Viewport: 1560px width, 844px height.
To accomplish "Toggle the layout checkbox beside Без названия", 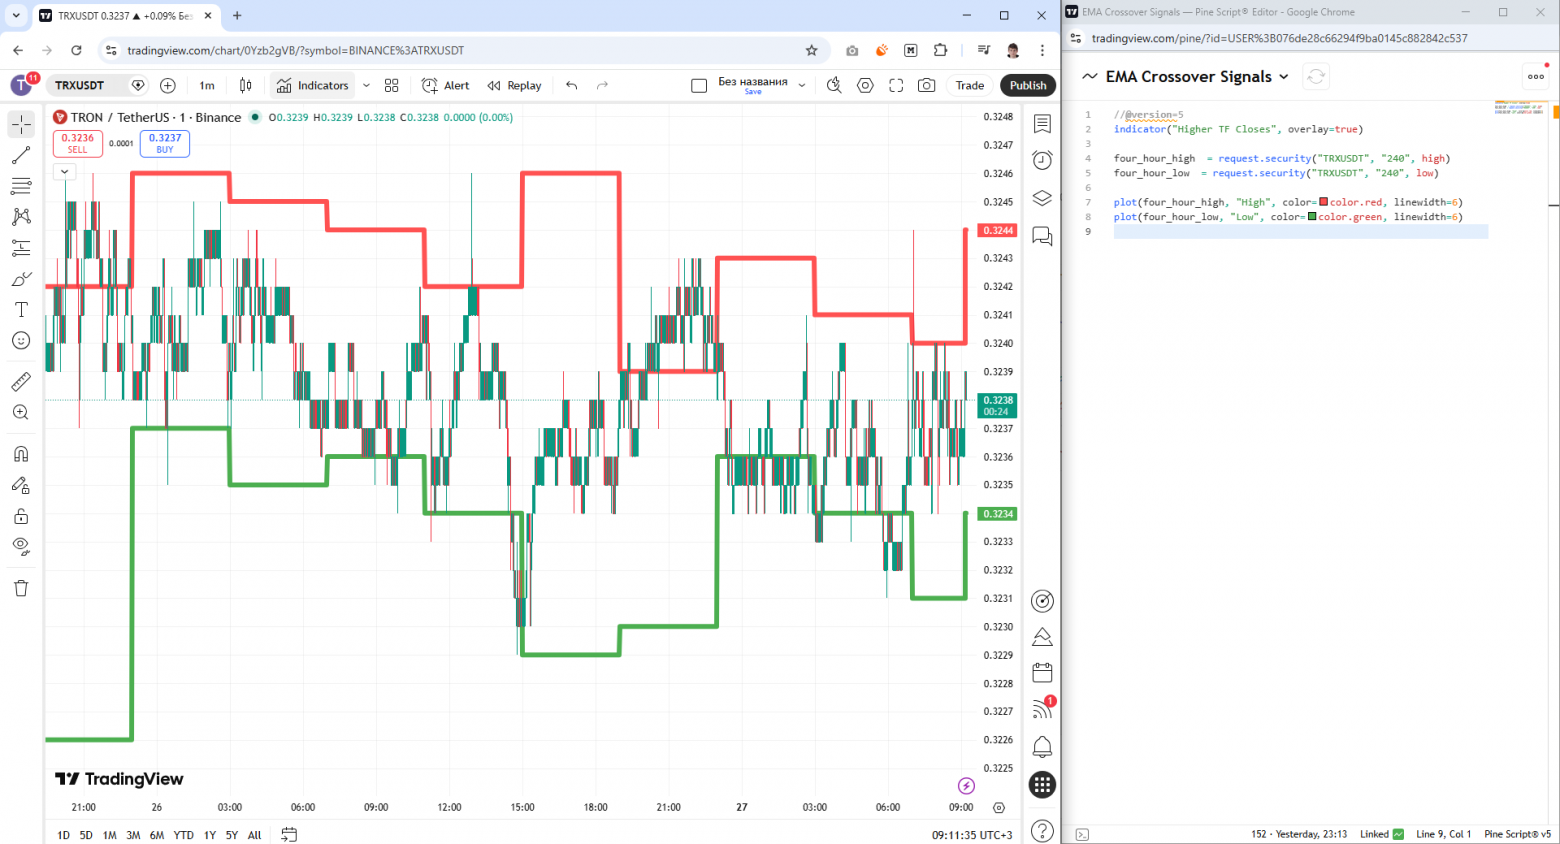I will pyautogui.click(x=699, y=86).
